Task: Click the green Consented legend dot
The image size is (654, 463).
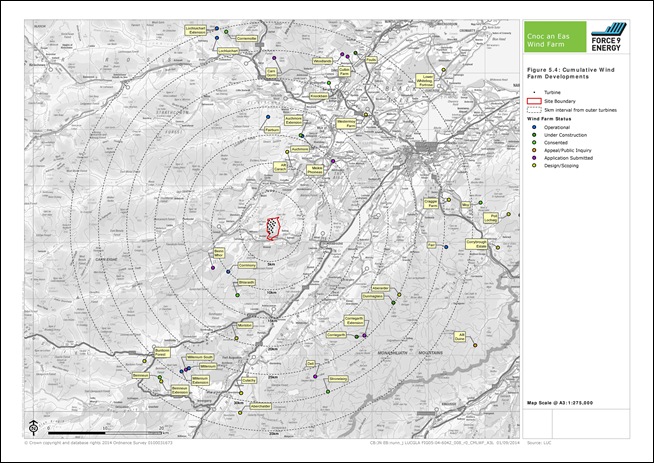Action: [x=534, y=142]
